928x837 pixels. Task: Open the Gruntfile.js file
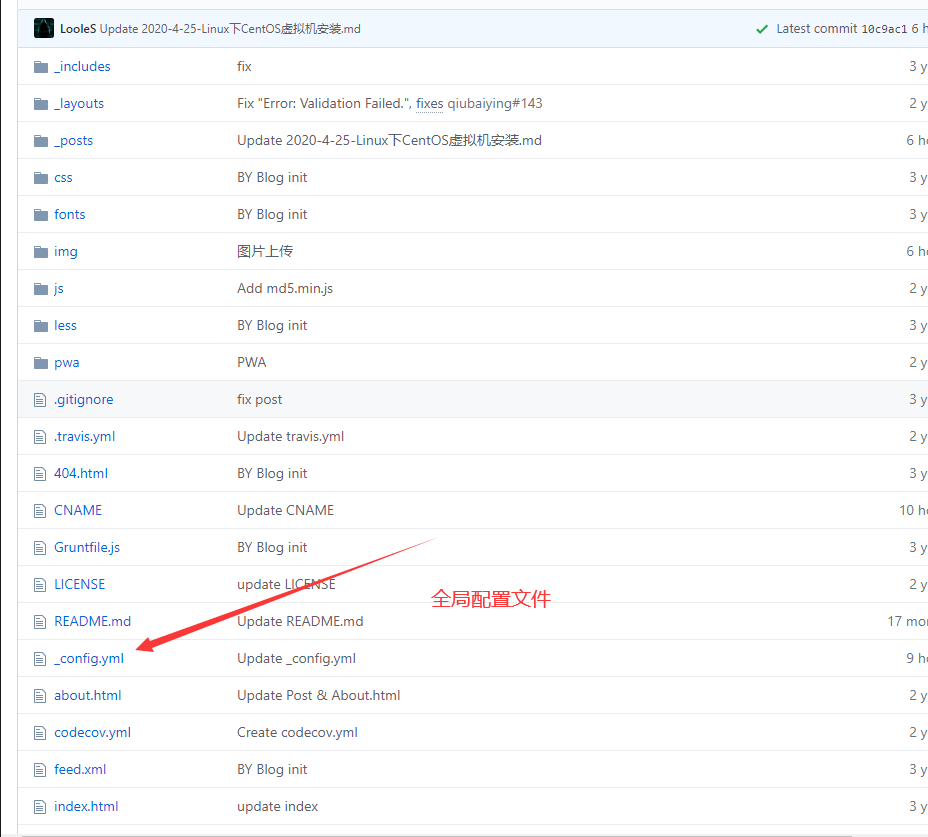coord(87,548)
